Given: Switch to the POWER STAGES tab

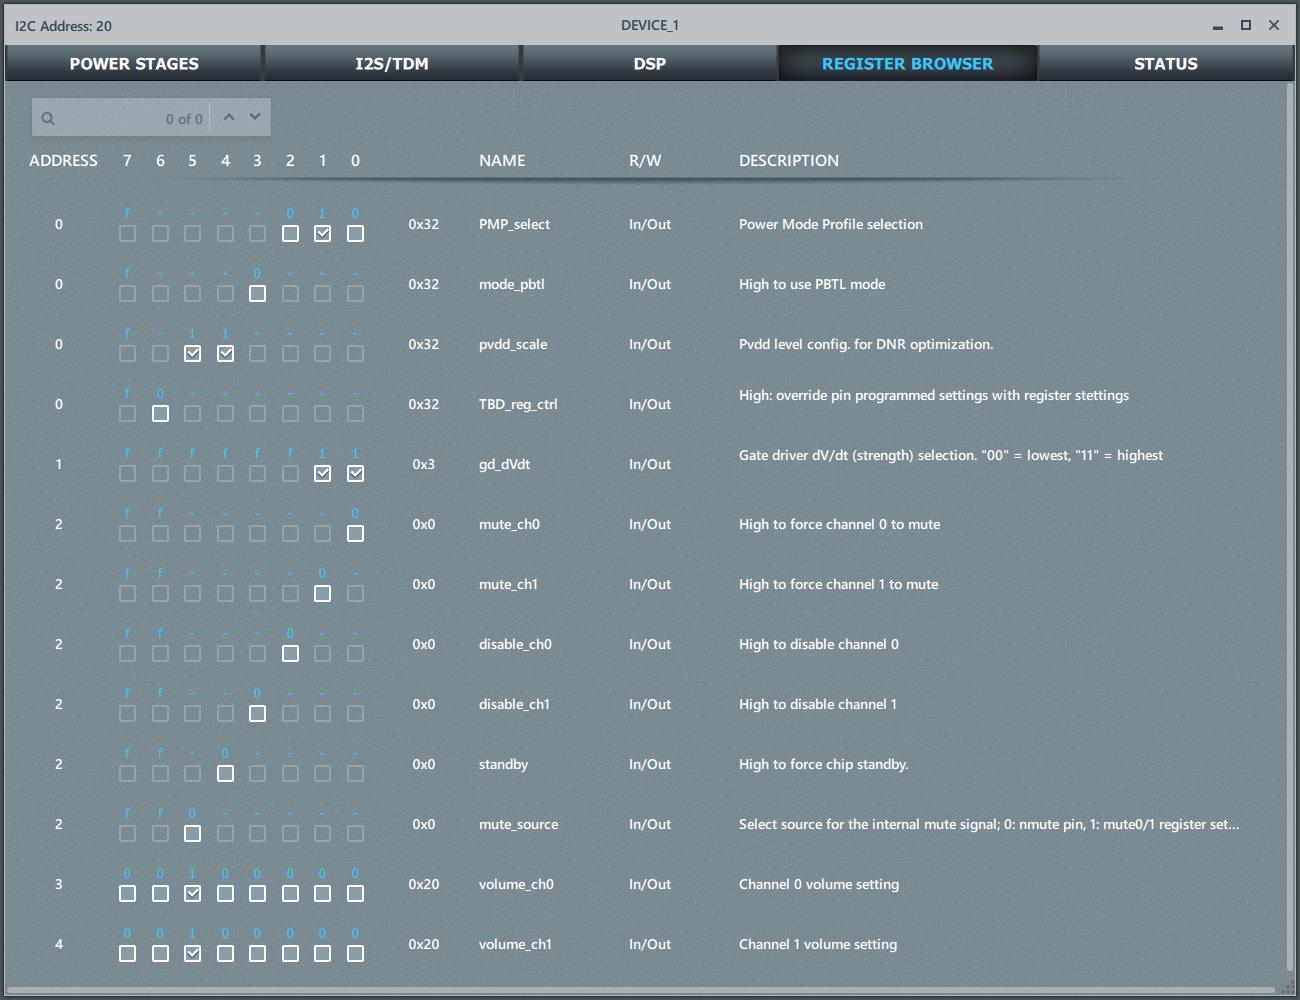Looking at the screenshot, I should (134, 64).
